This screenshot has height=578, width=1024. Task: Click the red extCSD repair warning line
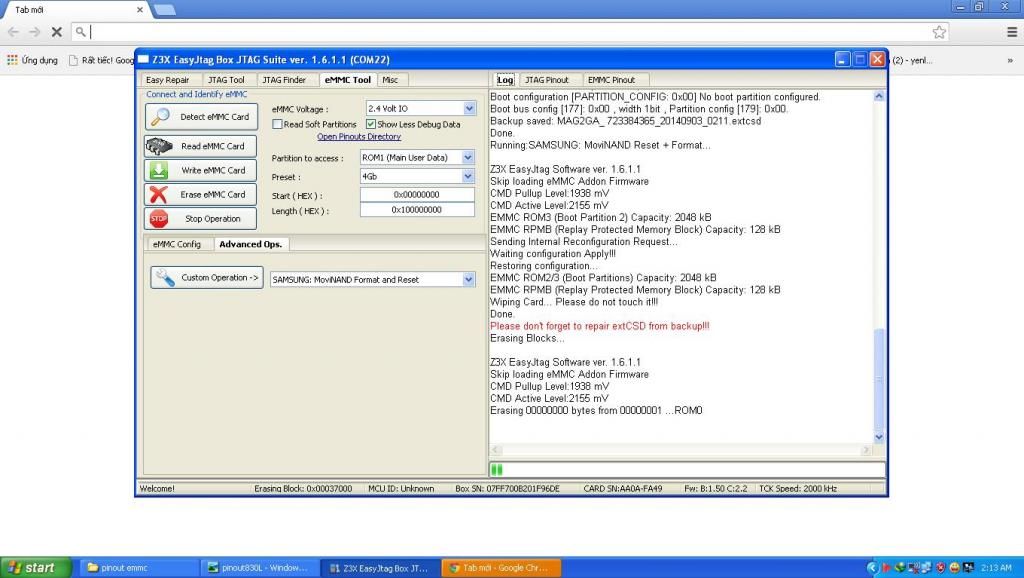tap(600, 326)
